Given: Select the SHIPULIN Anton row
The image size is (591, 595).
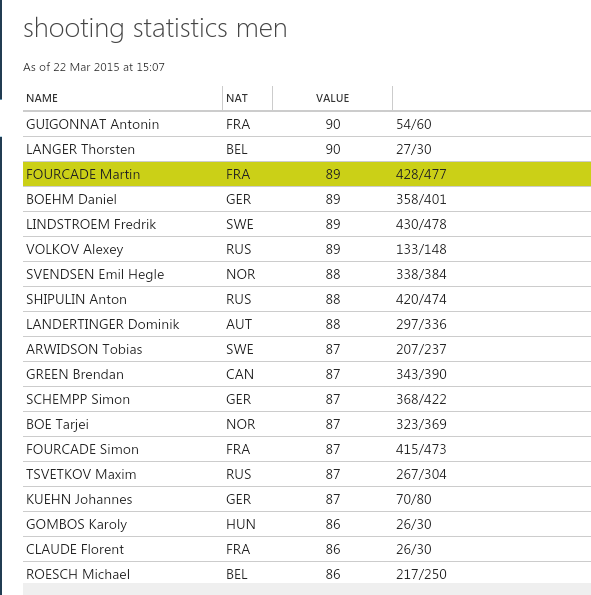Looking at the screenshot, I should 307,299.
